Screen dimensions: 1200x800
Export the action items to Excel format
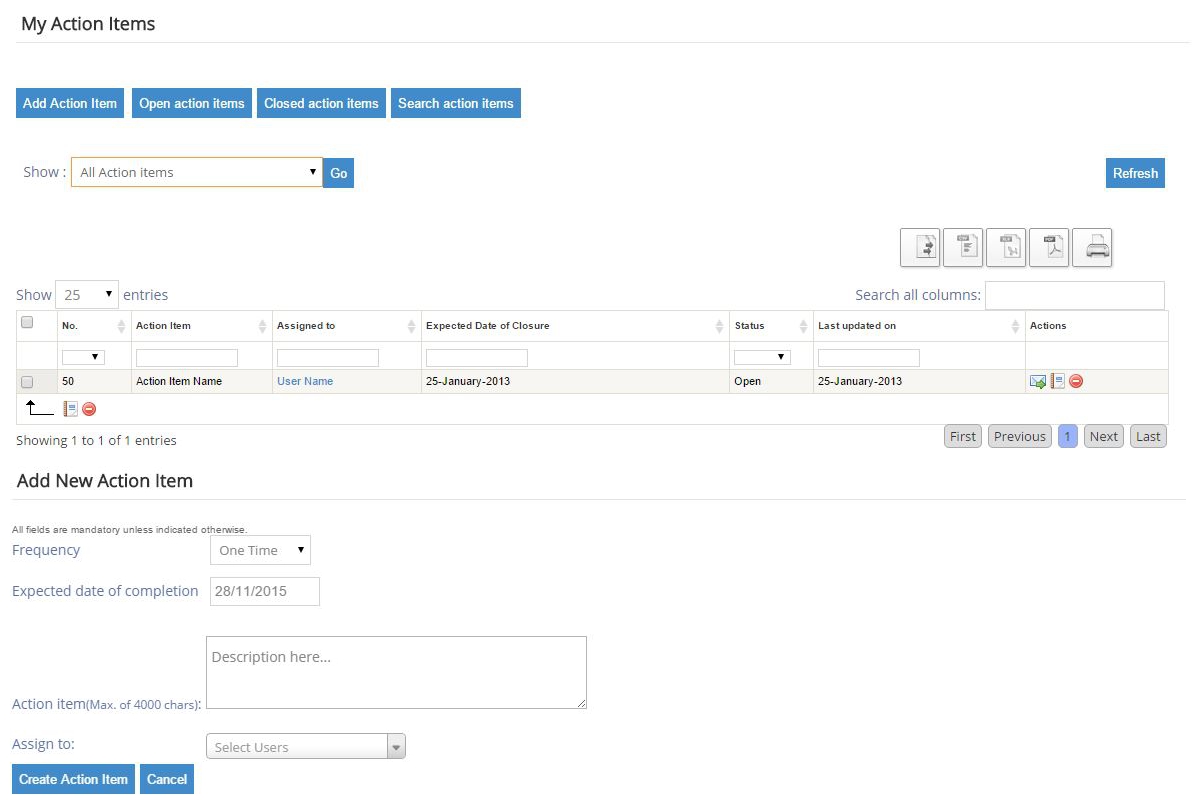pos(1006,247)
